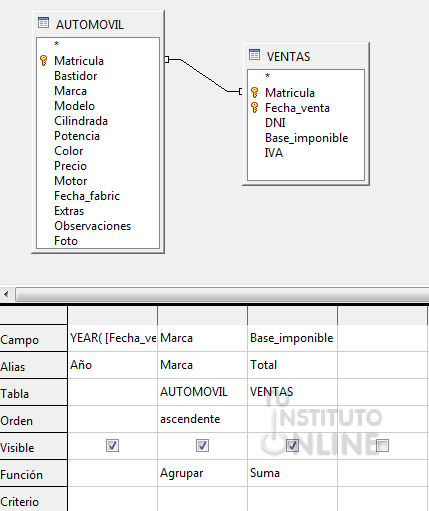Screen dimensions: 429x511
Task: Click the AUTOMOVIL table icon
Action: (44, 23)
